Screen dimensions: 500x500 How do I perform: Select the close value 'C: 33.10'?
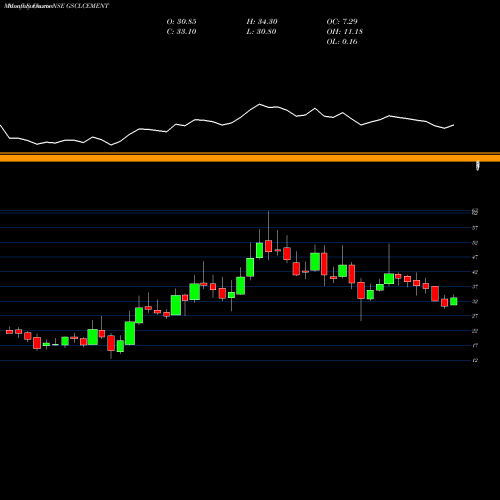(x=181, y=31)
